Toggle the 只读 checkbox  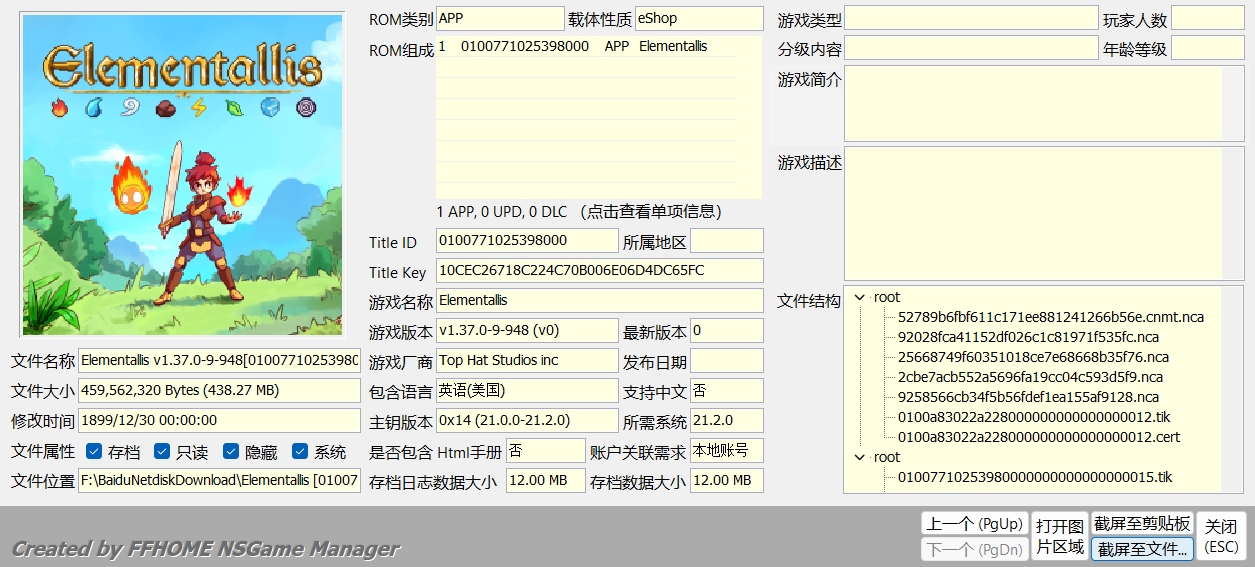click(x=163, y=452)
